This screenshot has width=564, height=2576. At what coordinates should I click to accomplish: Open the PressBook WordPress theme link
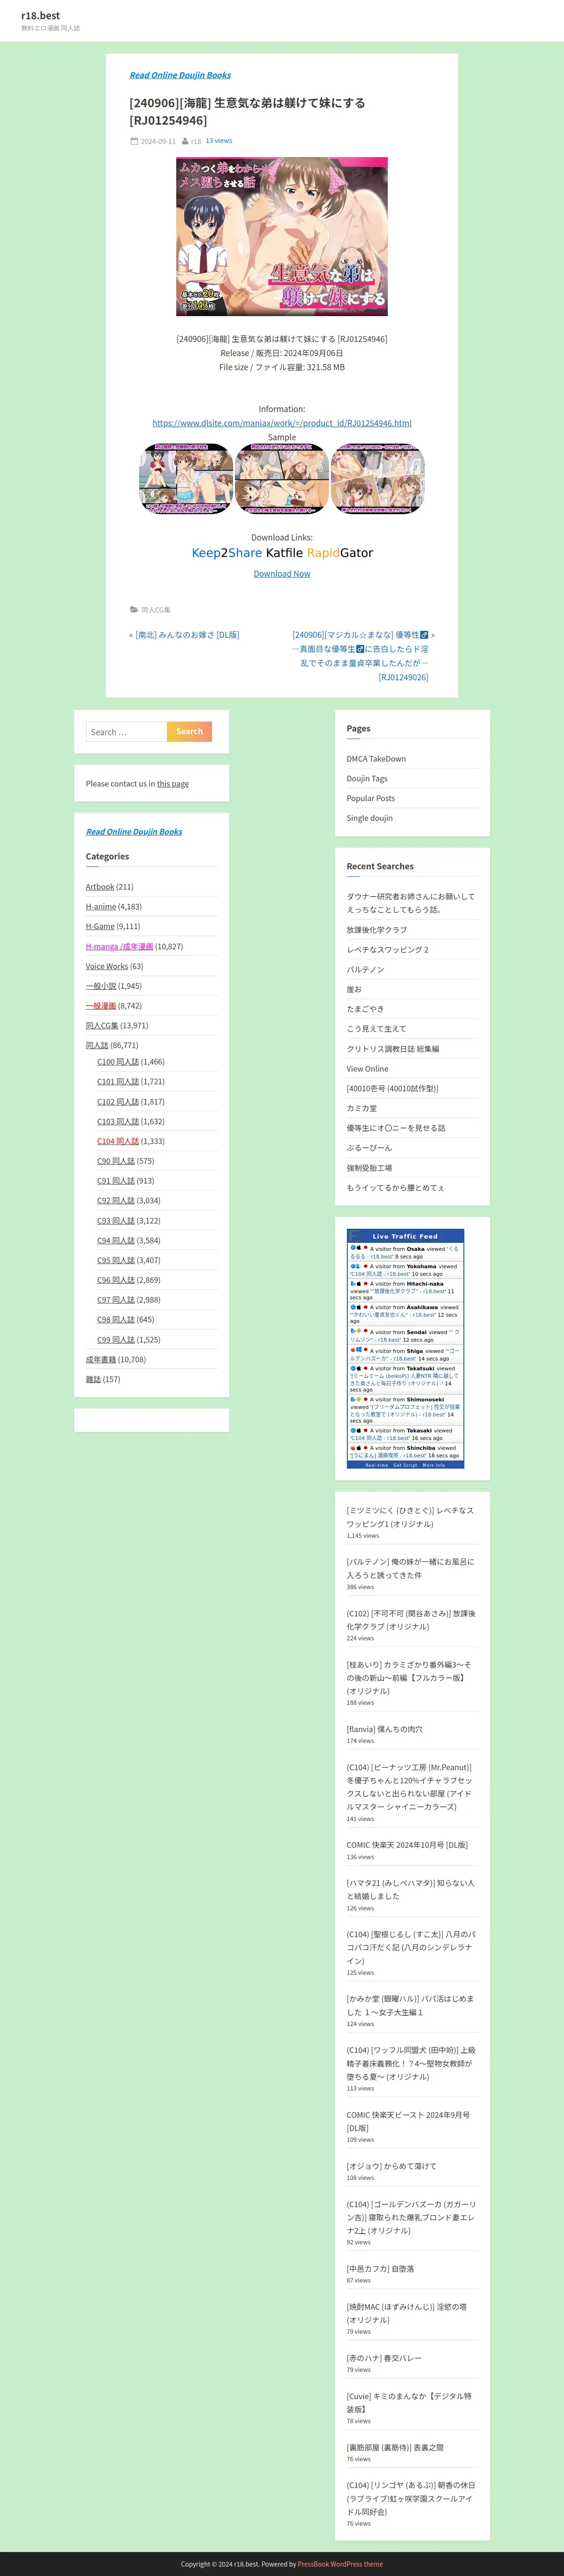tap(340, 2564)
